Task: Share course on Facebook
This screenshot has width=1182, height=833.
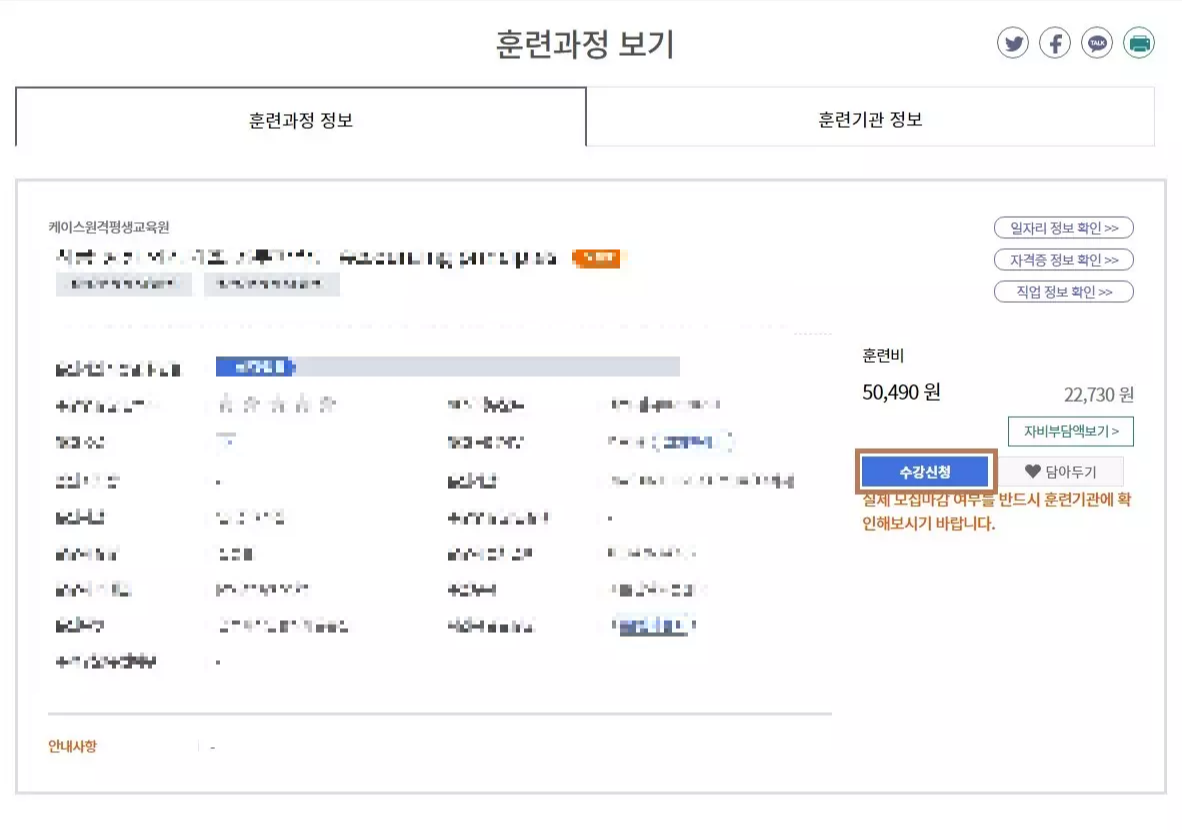Action: 1055,43
